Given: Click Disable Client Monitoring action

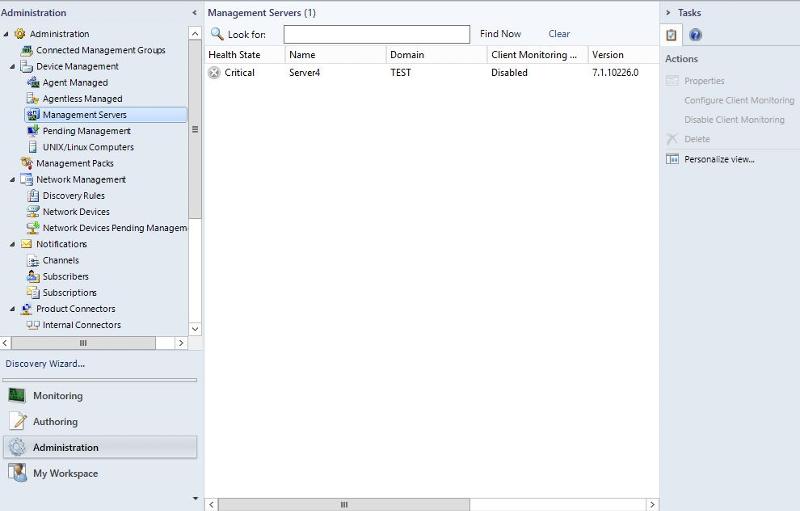Looking at the screenshot, I should click(734, 119).
